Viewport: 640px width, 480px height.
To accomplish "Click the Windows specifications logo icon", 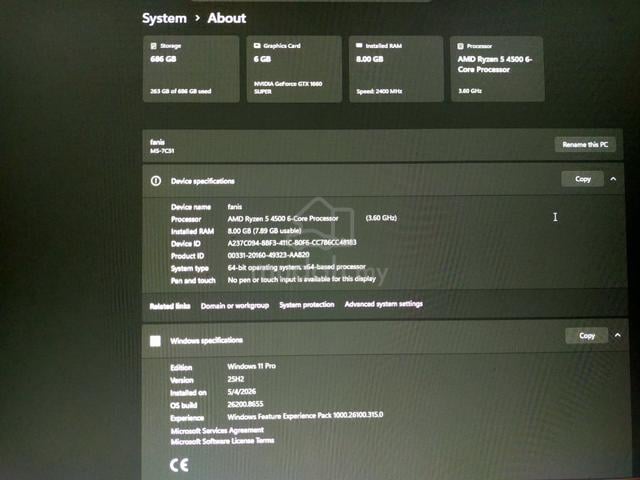I will tap(155, 341).
